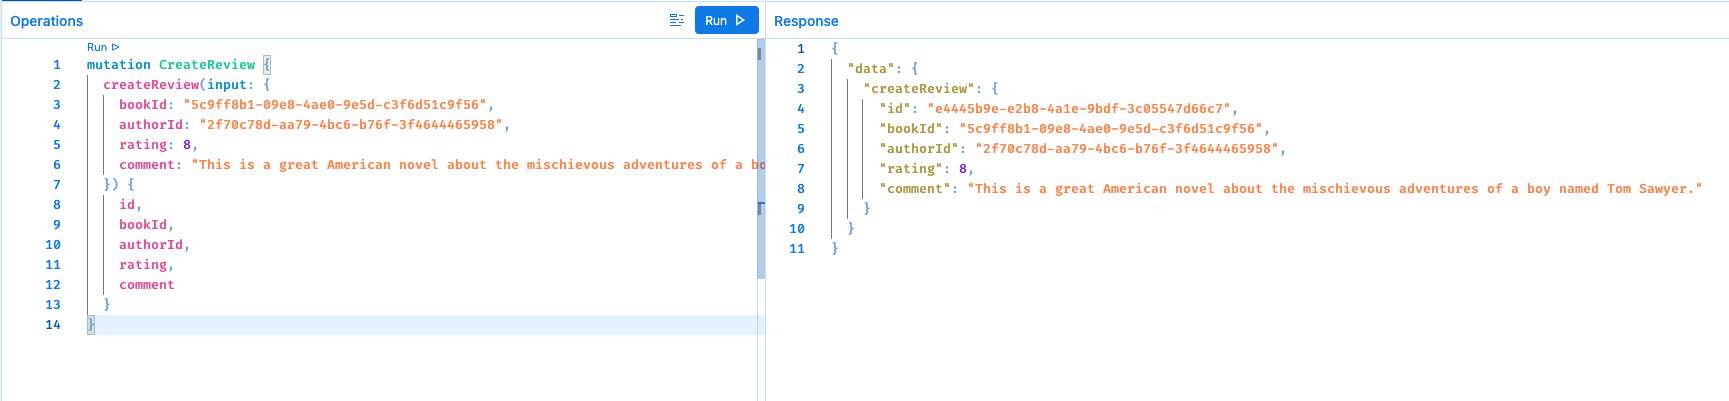Click the CreateReview operation name

click(207, 65)
